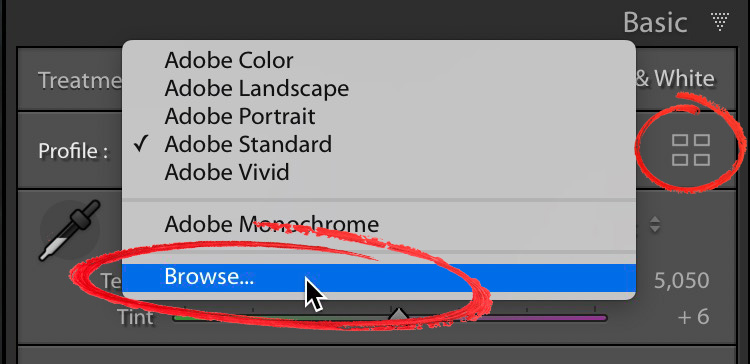The image size is (750, 364).
Task: Select the White Balance eyedropper tool
Action: click(x=70, y=231)
